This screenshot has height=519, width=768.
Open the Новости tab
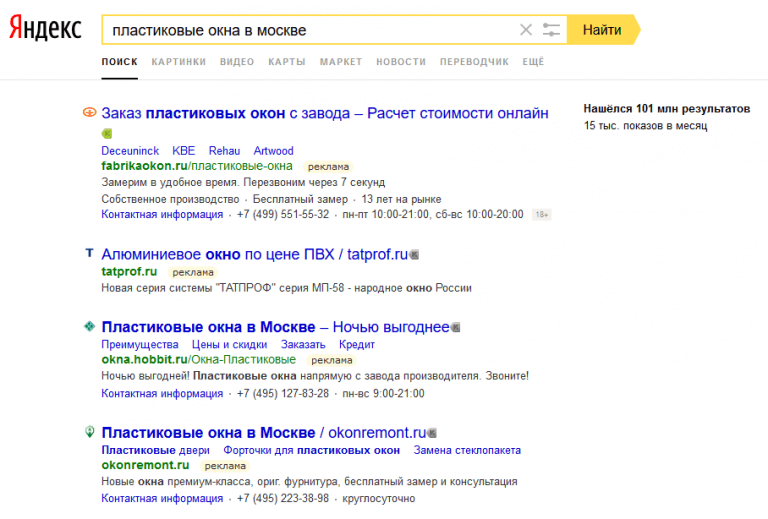click(x=401, y=62)
